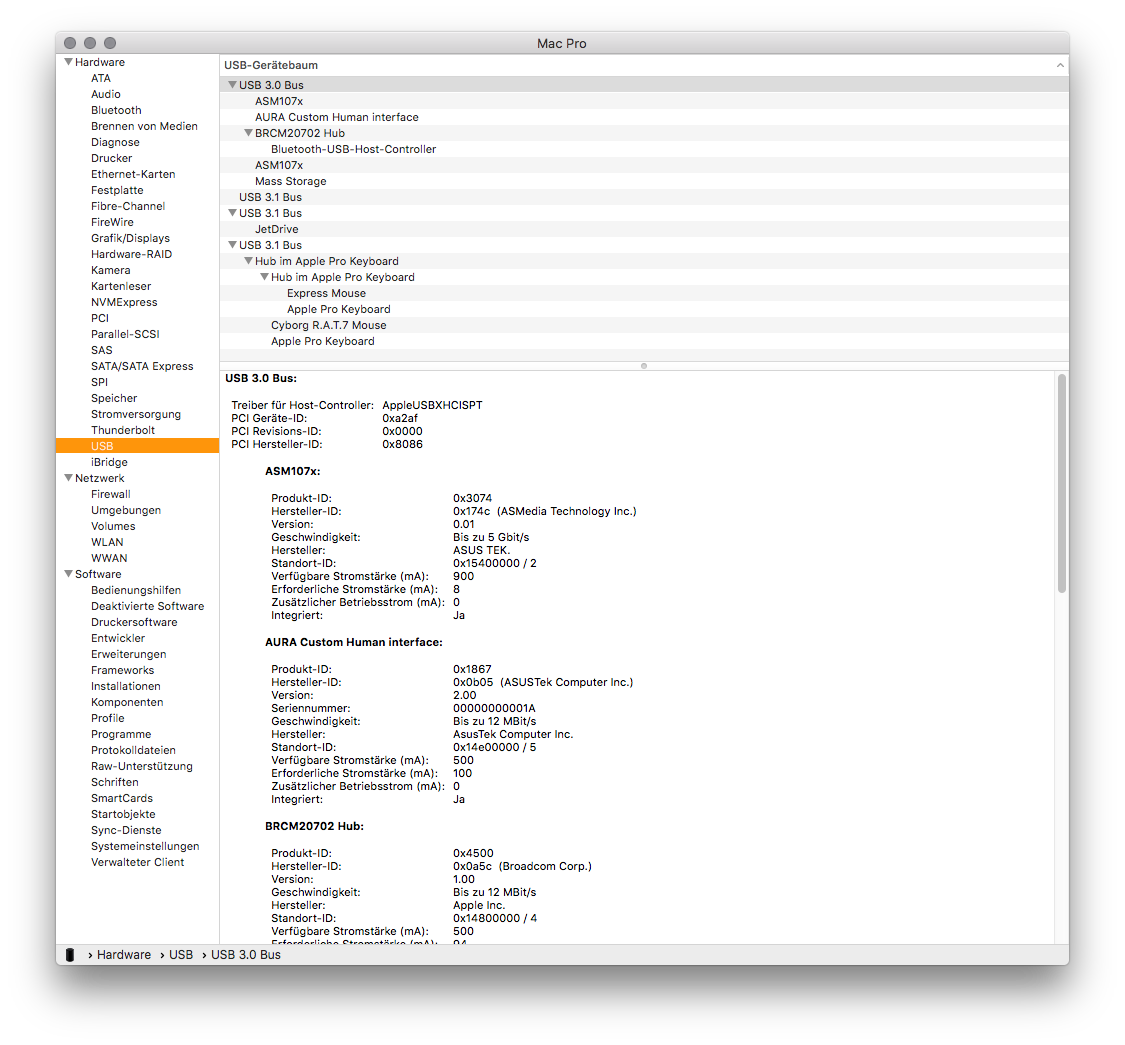Click the AppleUSBXHCISPT driver value
This screenshot has height=1045, width=1125.
432,405
